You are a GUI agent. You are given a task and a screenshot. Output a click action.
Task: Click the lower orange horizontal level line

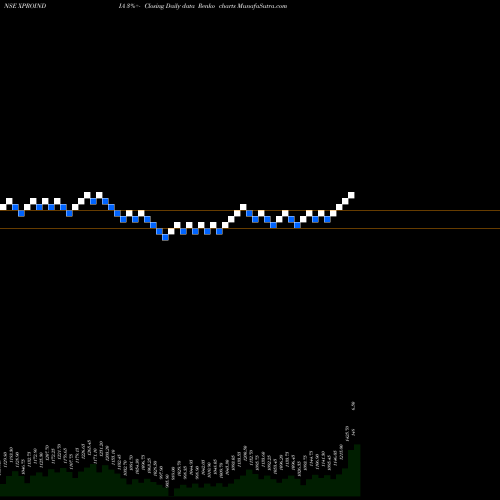[250, 228]
